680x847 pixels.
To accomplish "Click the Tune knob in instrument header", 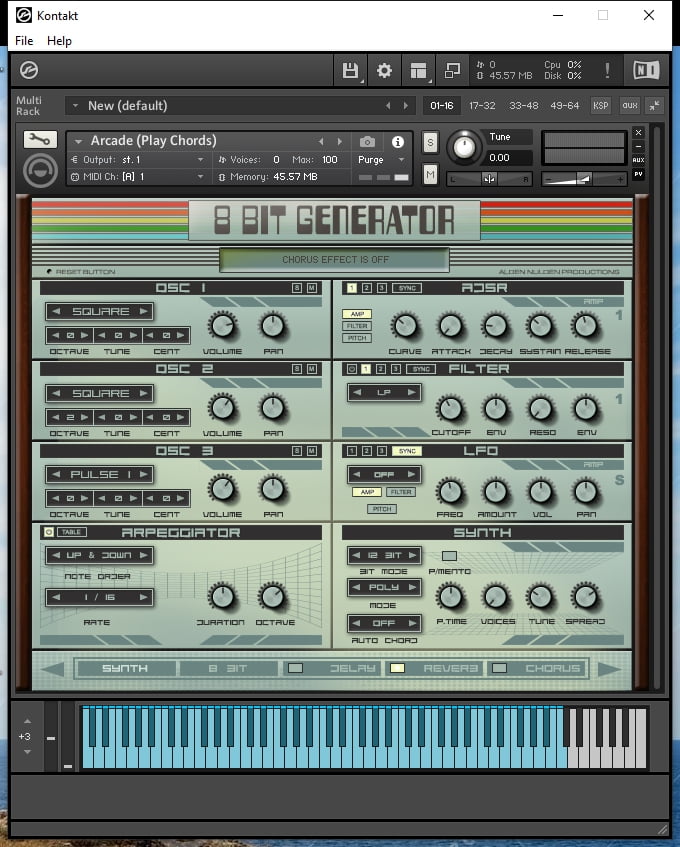I will click(x=464, y=146).
